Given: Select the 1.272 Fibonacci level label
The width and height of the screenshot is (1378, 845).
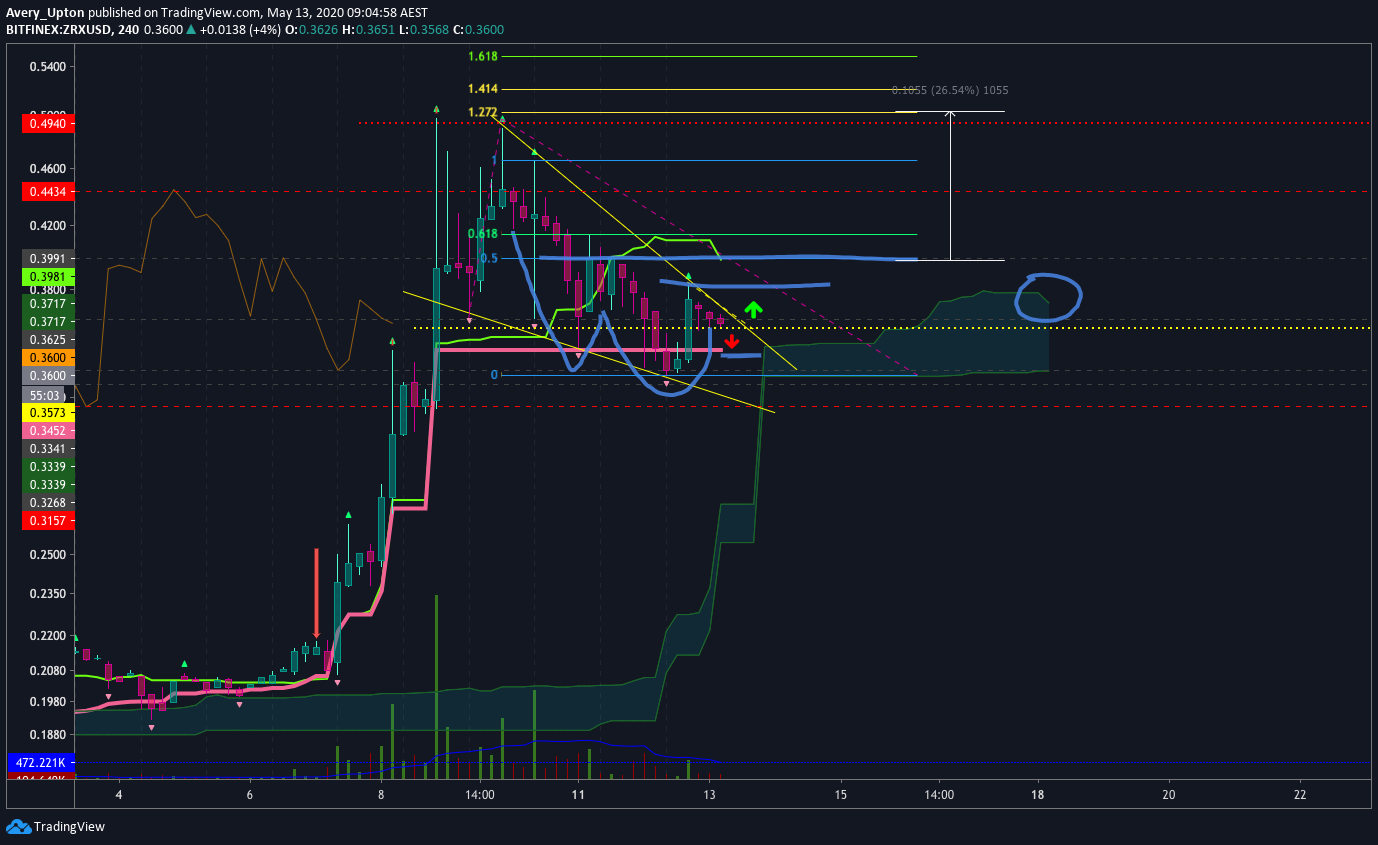Looking at the screenshot, I should (484, 112).
